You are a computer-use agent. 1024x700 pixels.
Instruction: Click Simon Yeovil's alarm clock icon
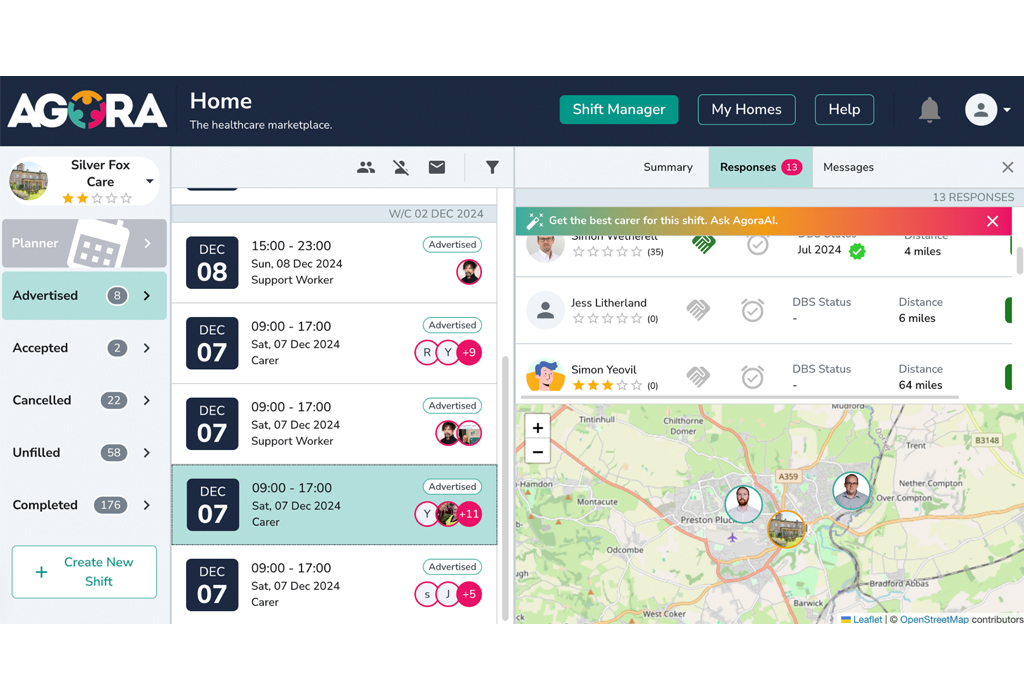tap(753, 377)
